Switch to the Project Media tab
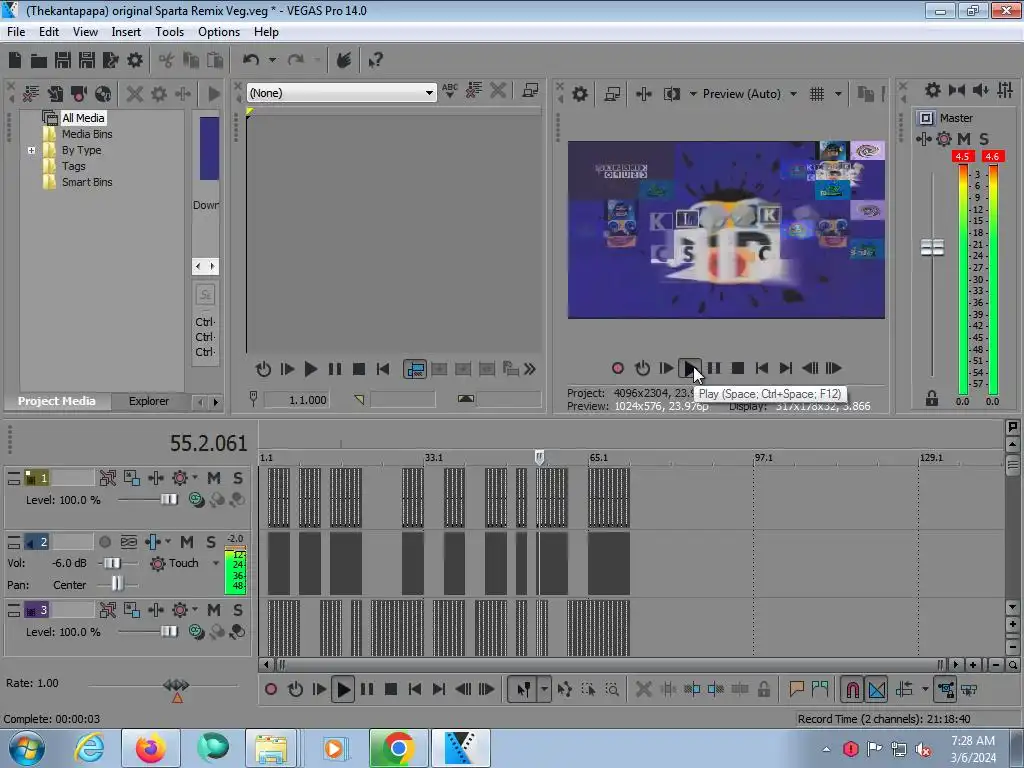This screenshot has width=1024, height=768. (x=56, y=401)
